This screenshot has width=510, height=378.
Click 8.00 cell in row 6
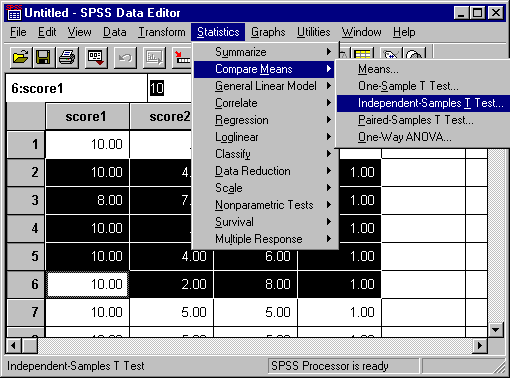click(255, 284)
